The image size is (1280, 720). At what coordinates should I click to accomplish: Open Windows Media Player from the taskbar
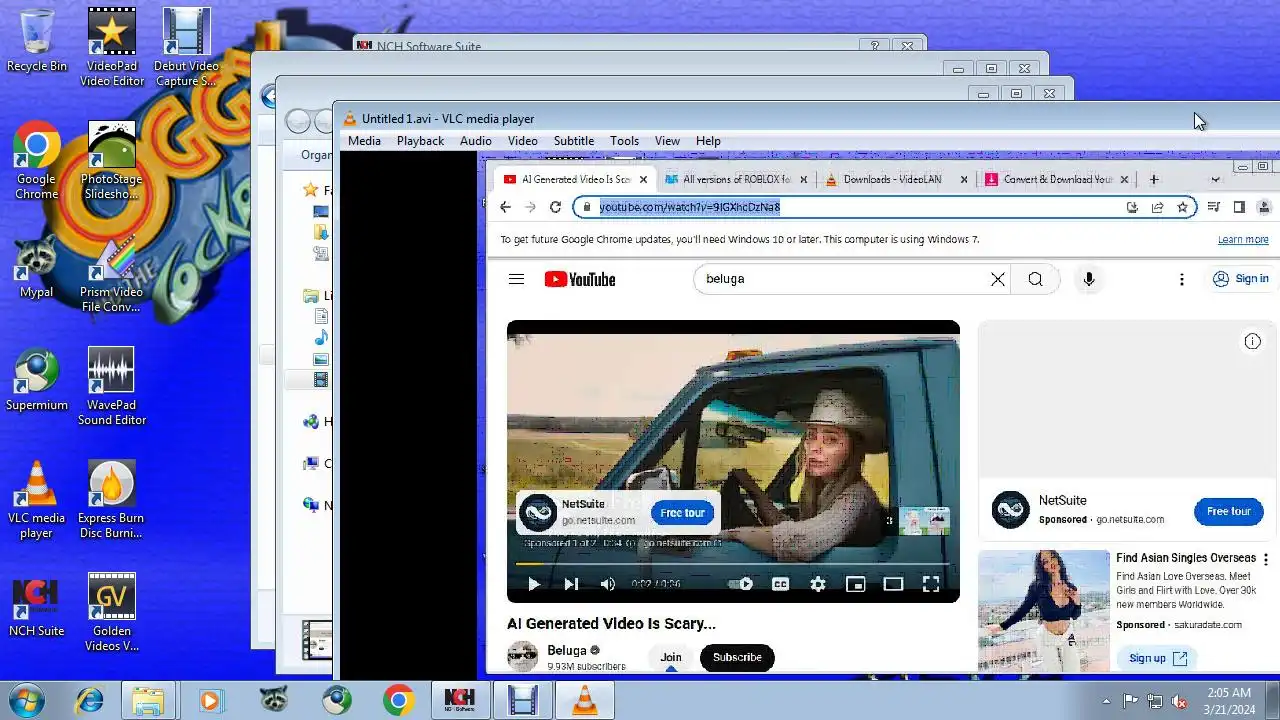(210, 700)
